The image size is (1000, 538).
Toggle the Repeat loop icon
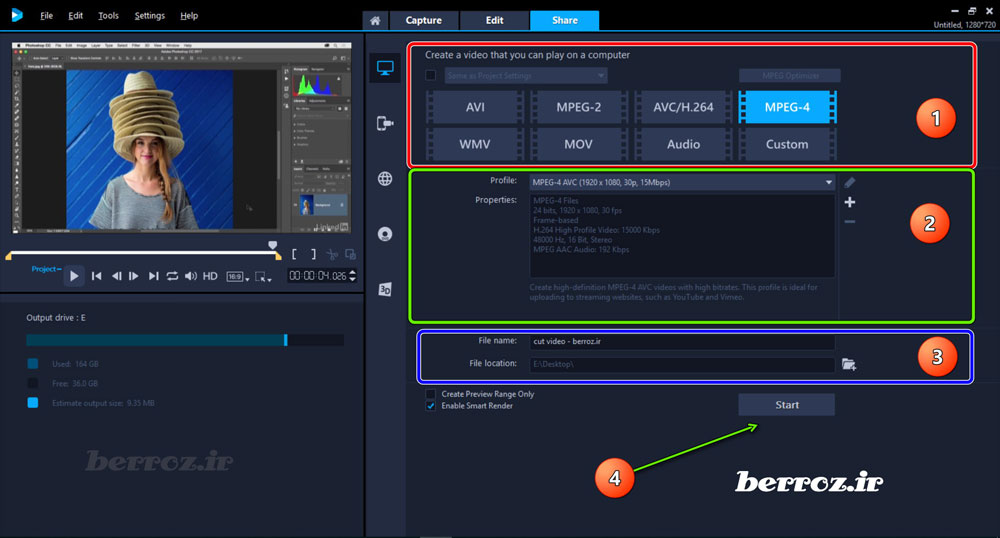172,276
